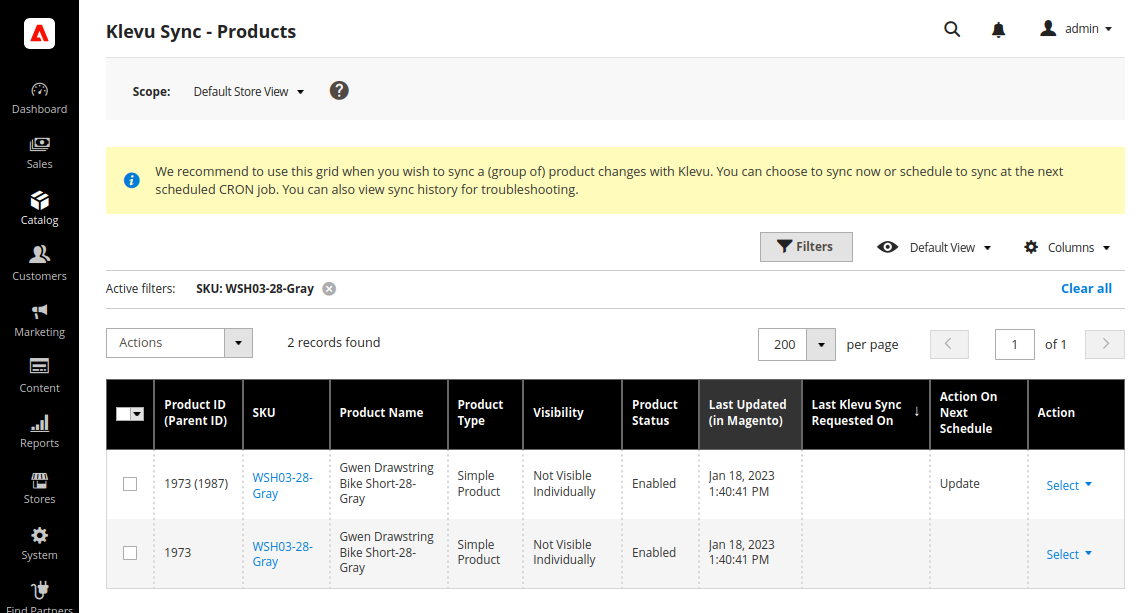Sort by Last Updated (in Magento) header
The width and height of the screenshot is (1147, 613).
tap(751, 413)
